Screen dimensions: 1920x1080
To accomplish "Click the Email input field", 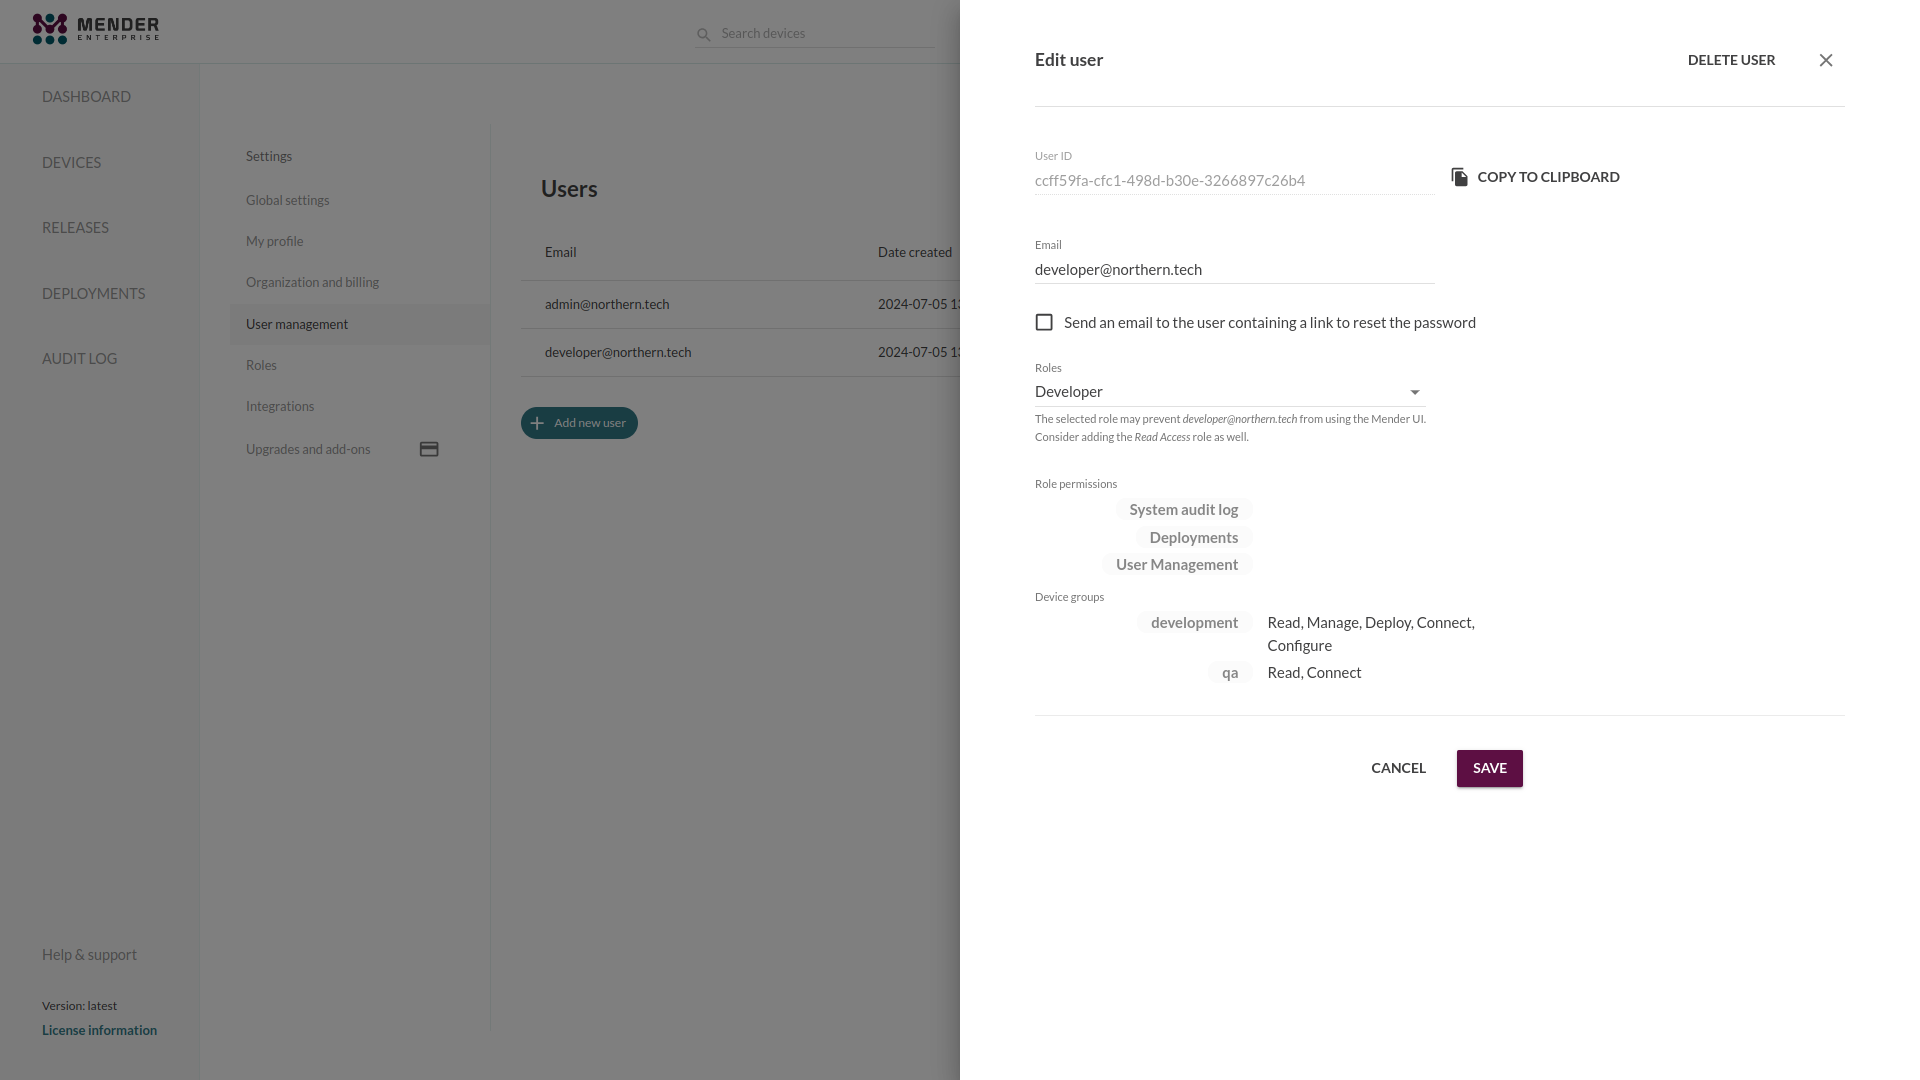I will point(1234,269).
